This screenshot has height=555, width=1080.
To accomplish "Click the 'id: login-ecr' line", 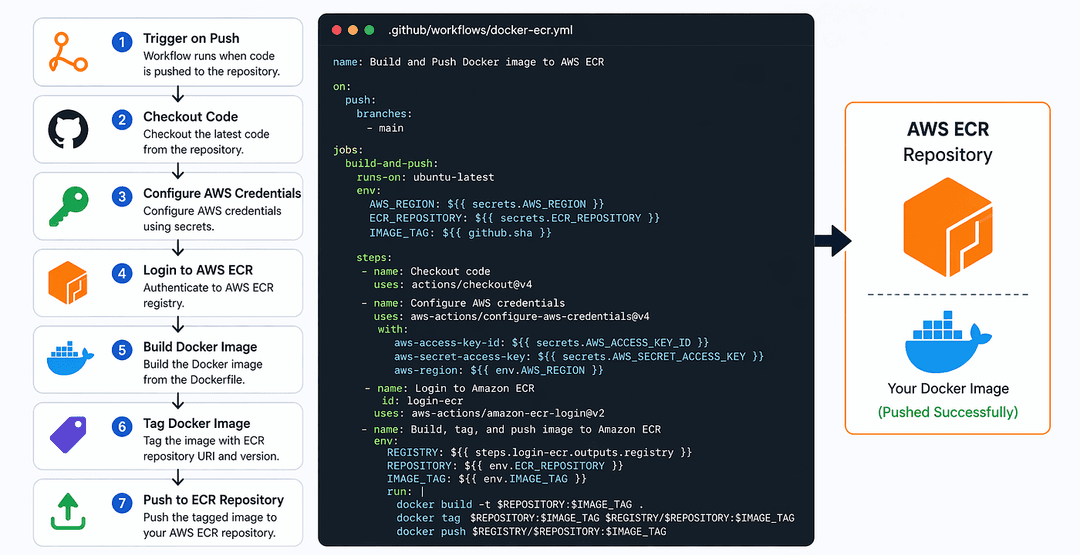I will click(423, 401).
